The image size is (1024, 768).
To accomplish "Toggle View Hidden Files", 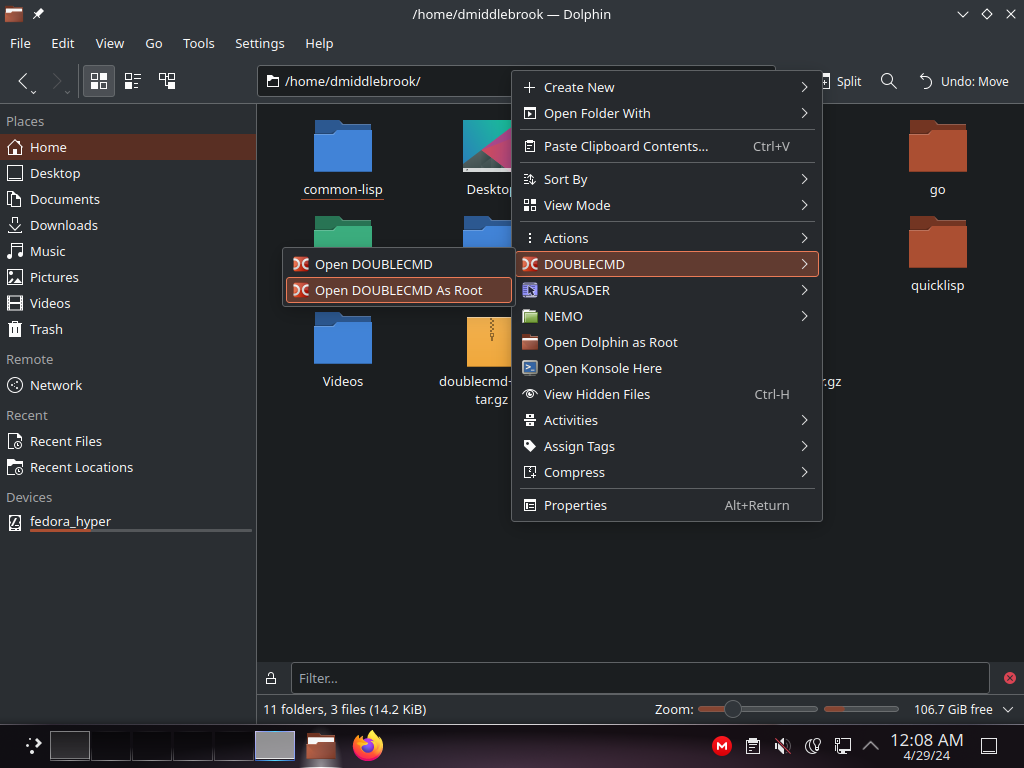I will 667,394.
